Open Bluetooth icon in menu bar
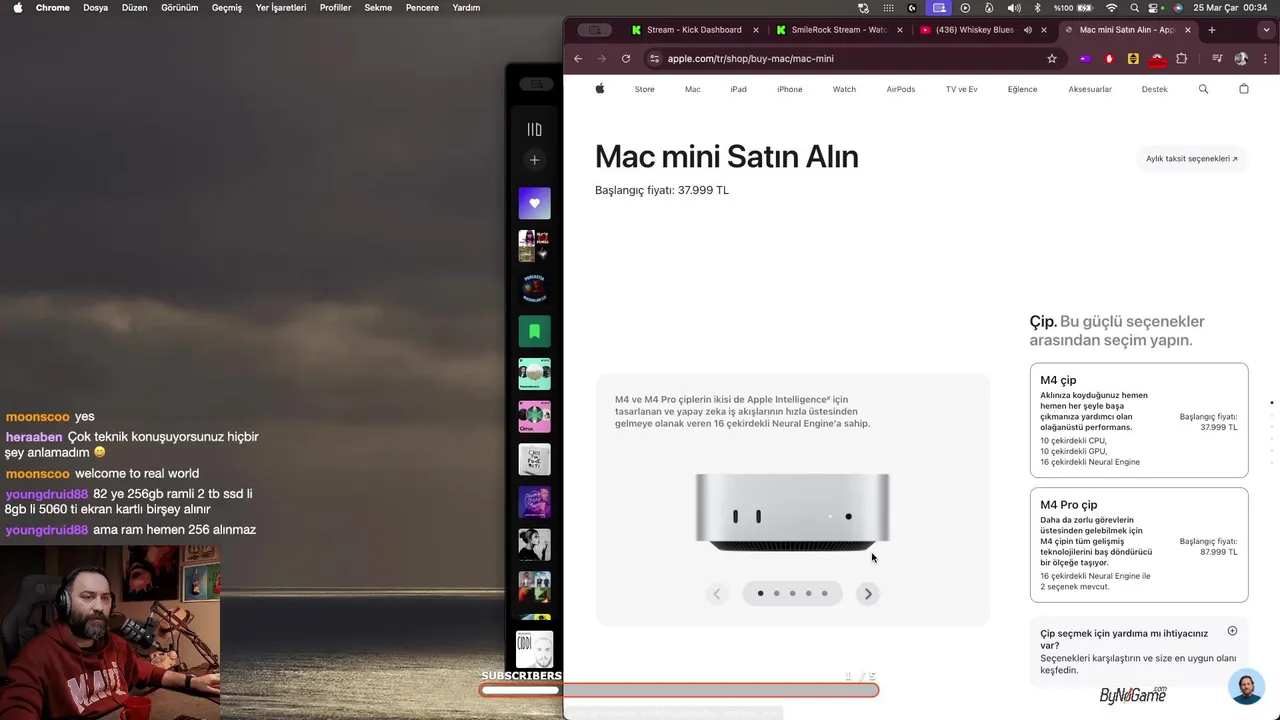This screenshot has height=720, width=1280. [1037, 8]
